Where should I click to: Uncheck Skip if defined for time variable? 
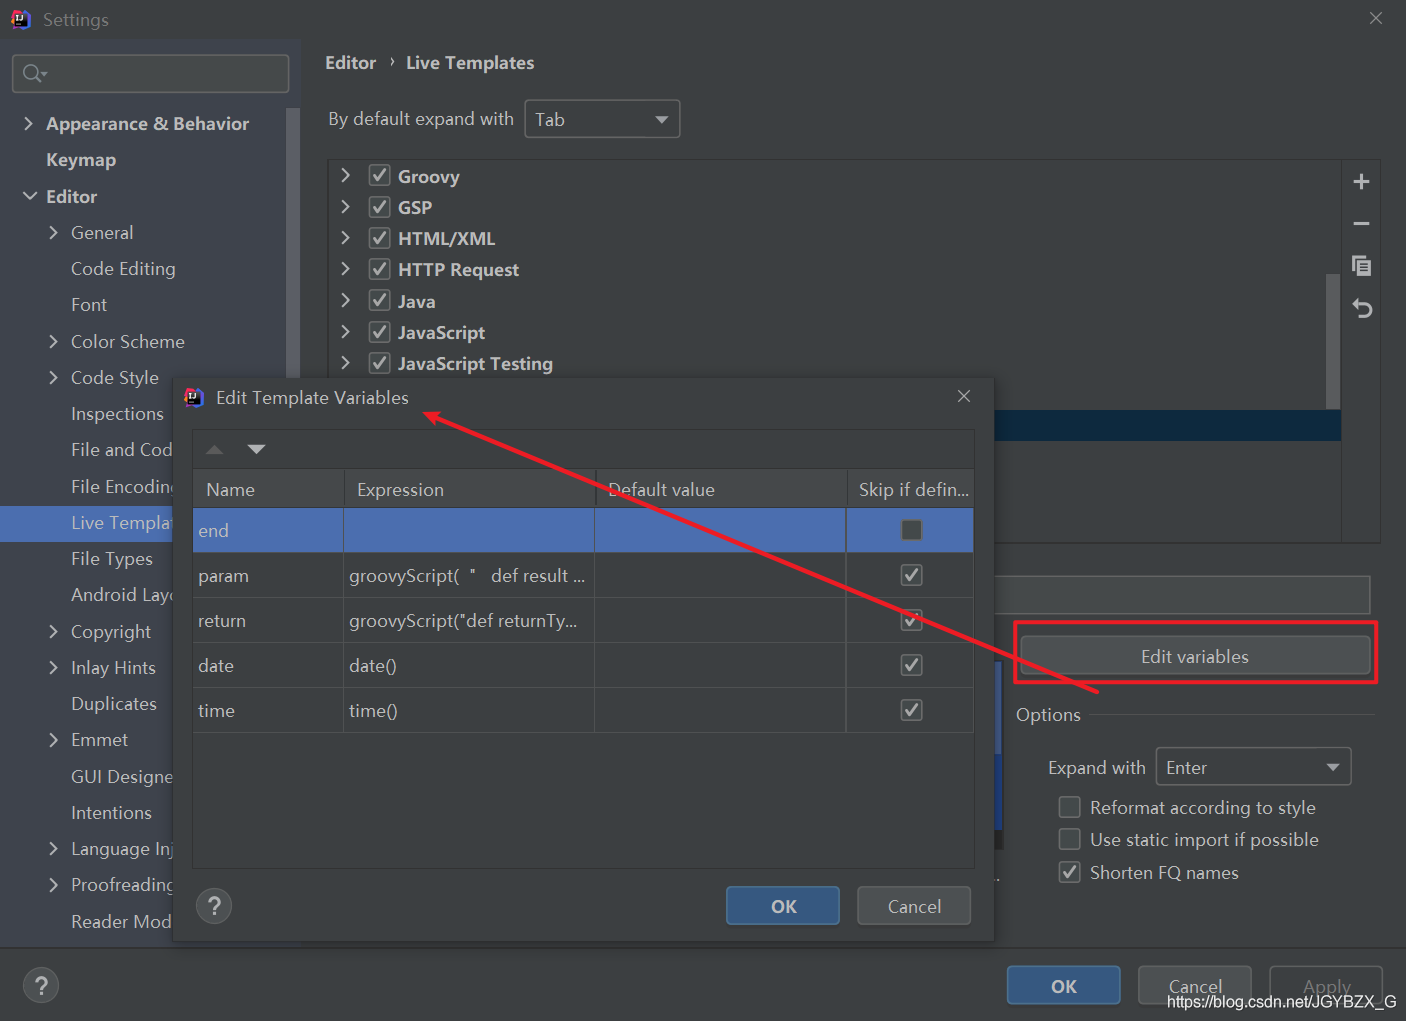(911, 710)
